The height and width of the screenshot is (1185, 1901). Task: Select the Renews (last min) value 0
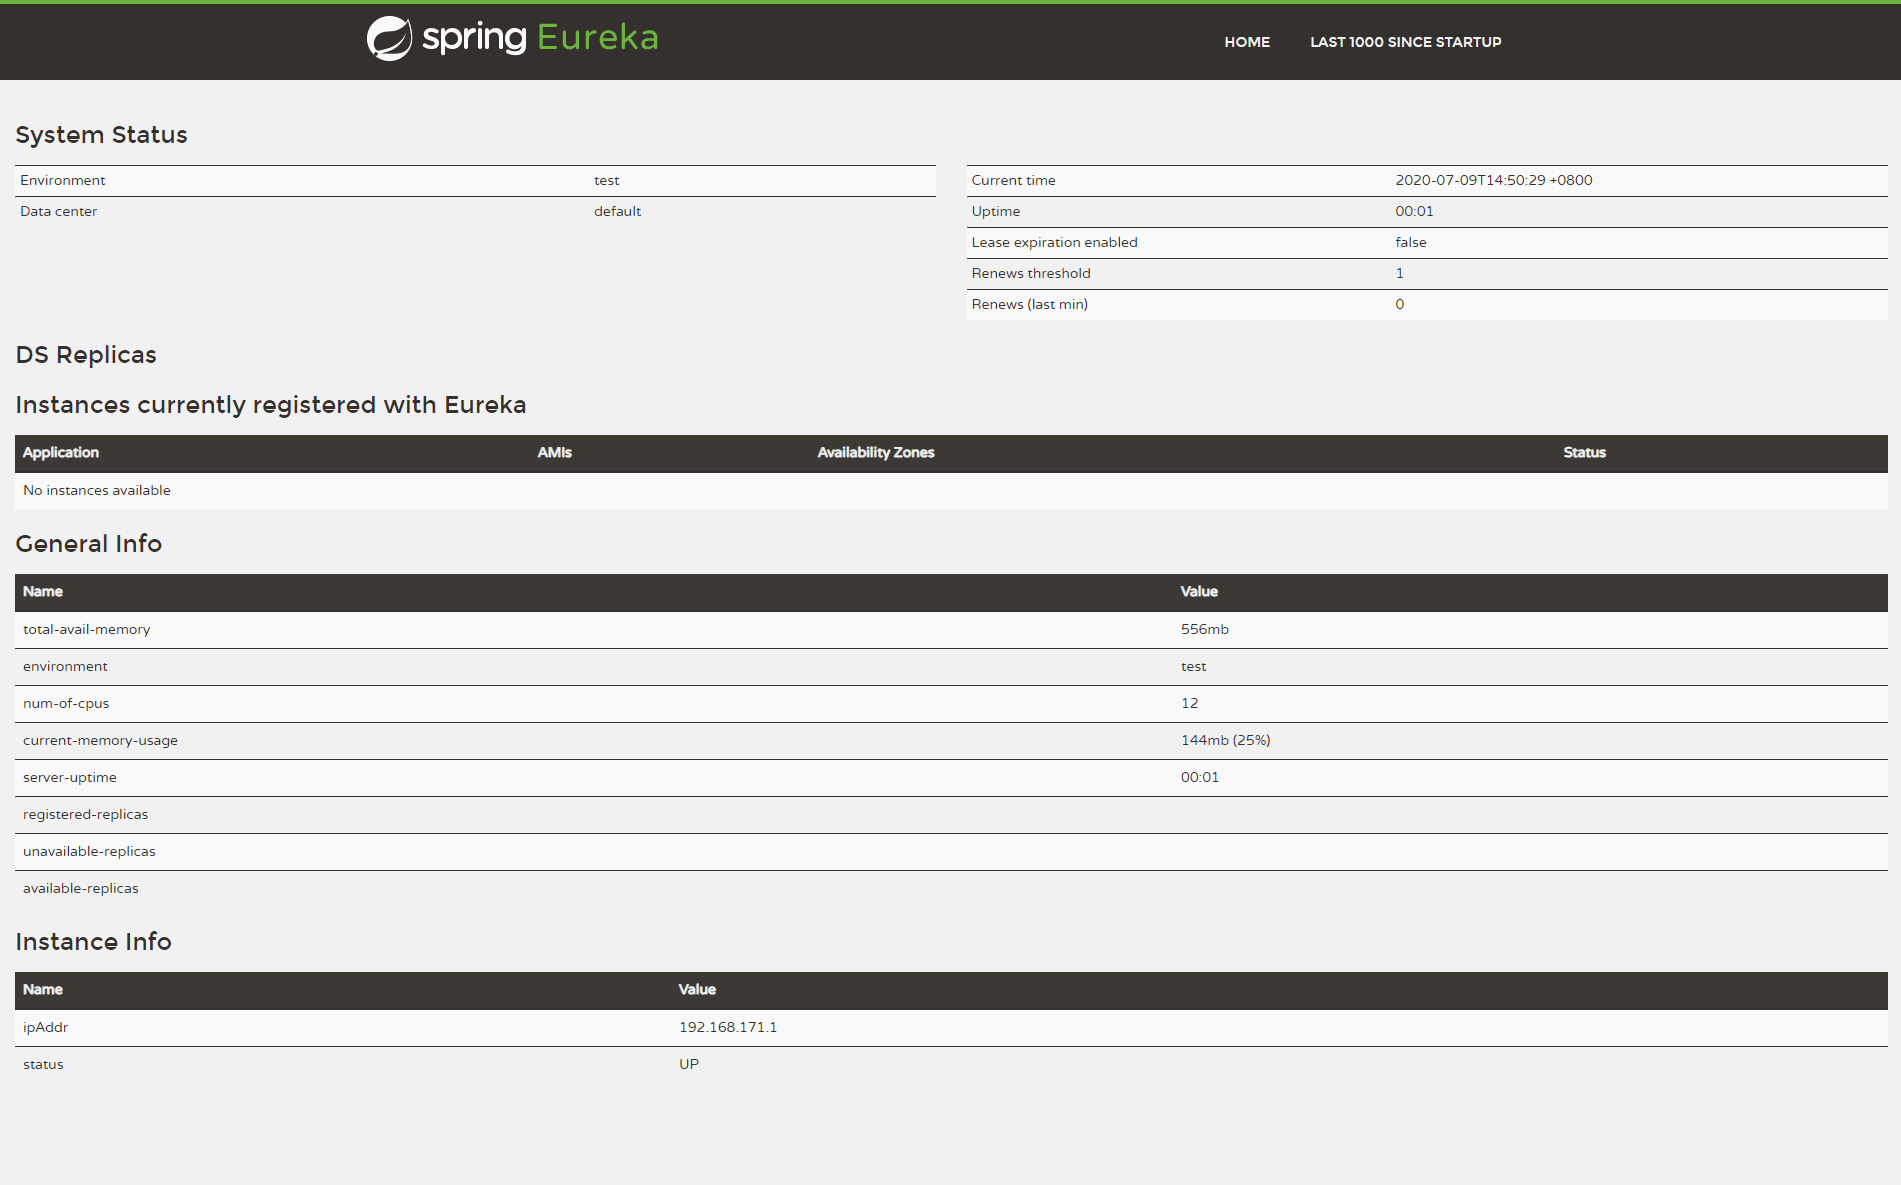pos(1399,304)
